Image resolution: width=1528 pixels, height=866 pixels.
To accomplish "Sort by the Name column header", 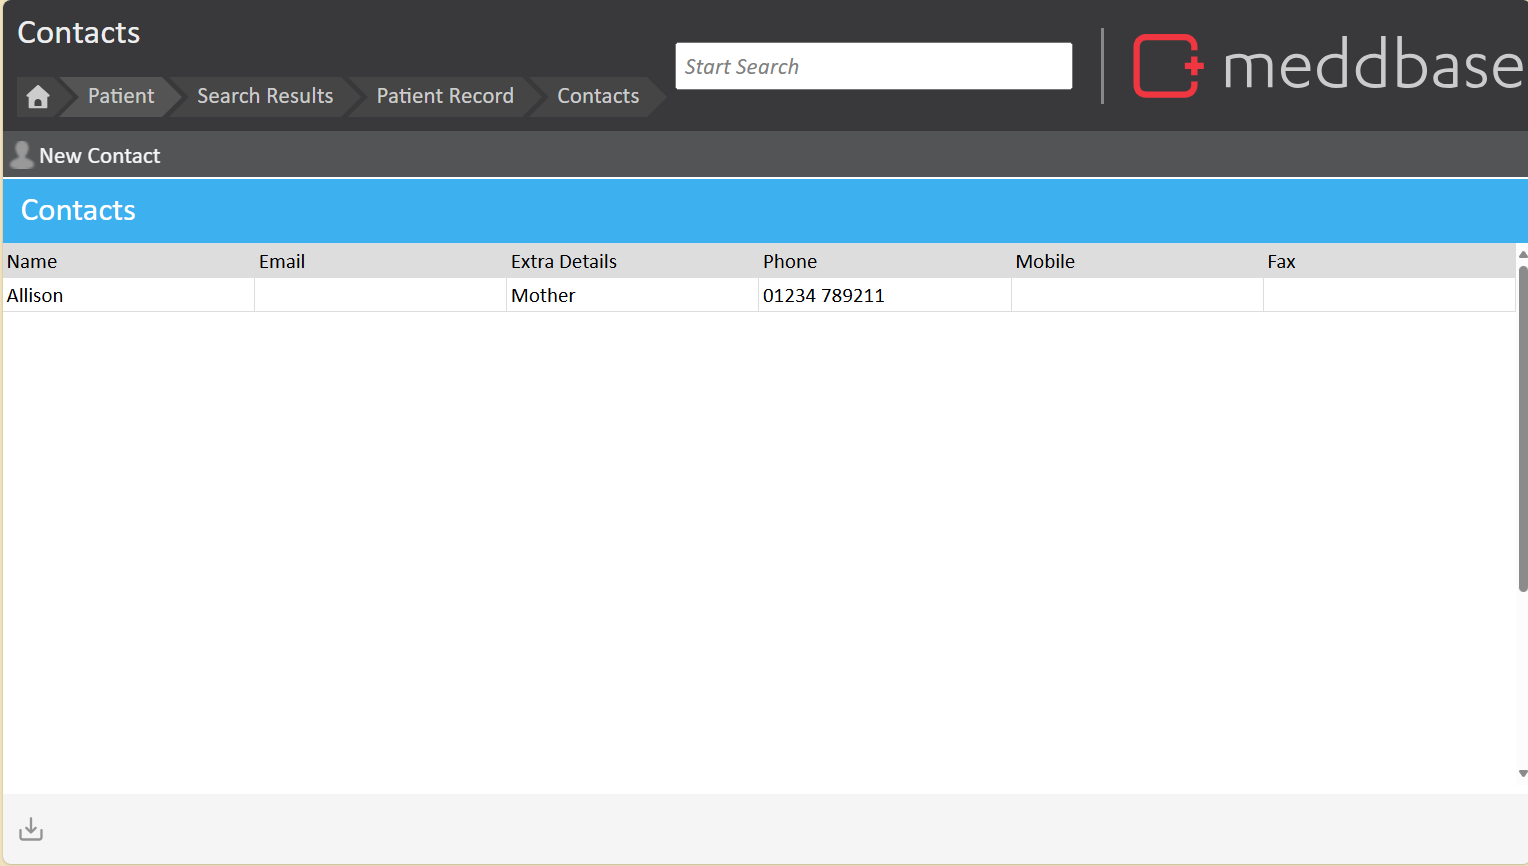I will click(32, 261).
